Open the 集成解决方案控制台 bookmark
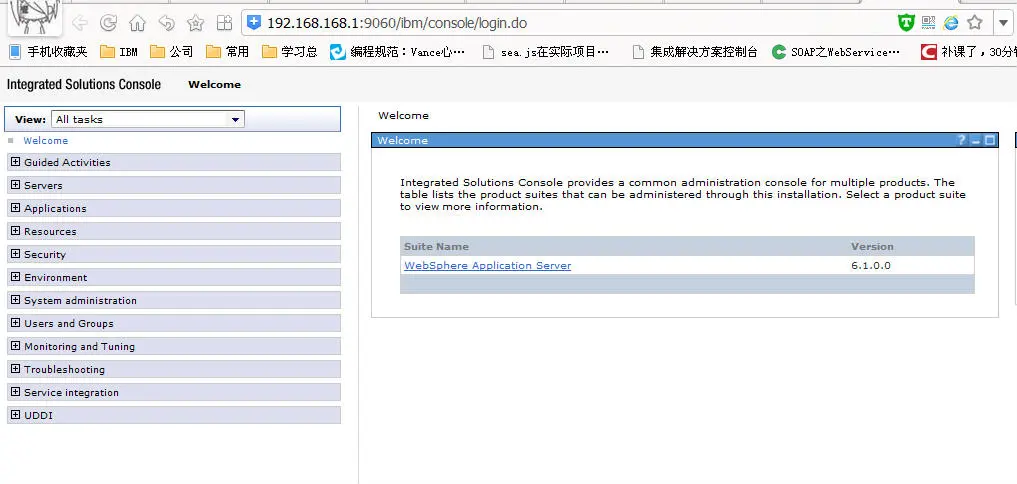The image size is (1017, 484). click(x=695, y=52)
